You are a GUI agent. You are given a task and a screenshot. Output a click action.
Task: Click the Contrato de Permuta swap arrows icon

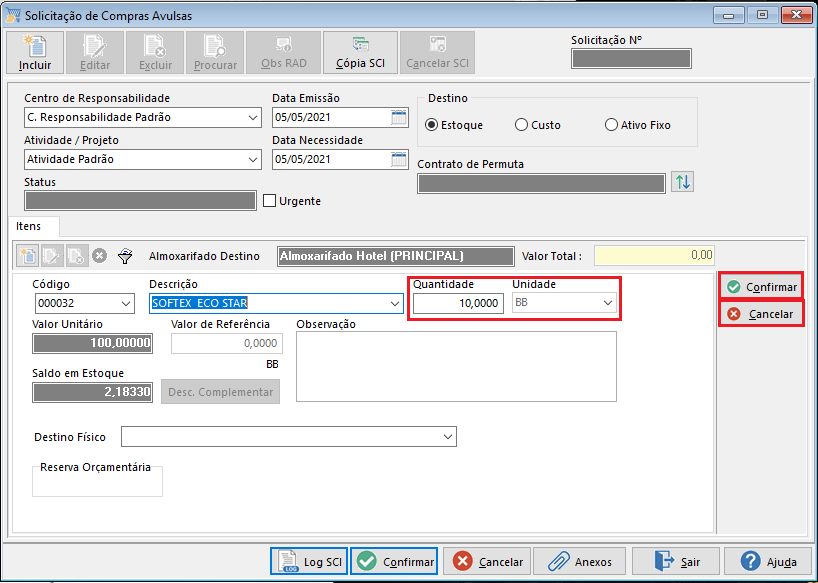pyautogui.click(x=682, y=183)
